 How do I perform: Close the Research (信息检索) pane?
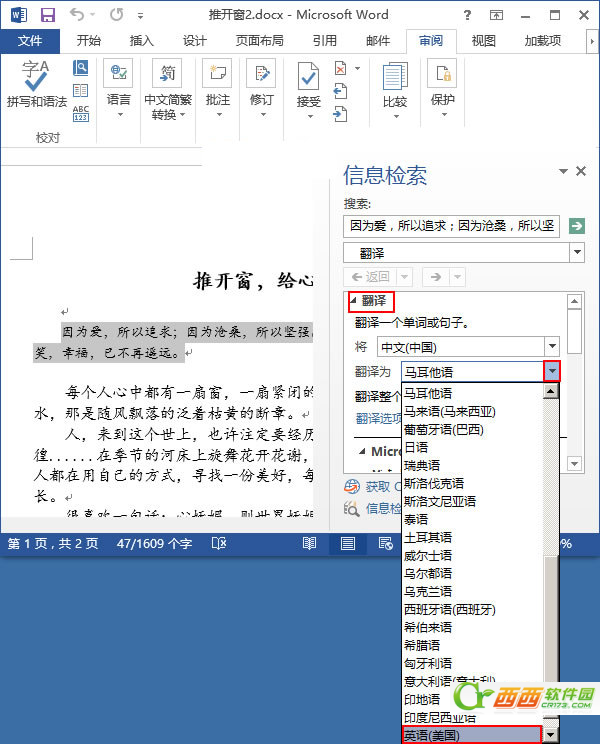(581, 171)
